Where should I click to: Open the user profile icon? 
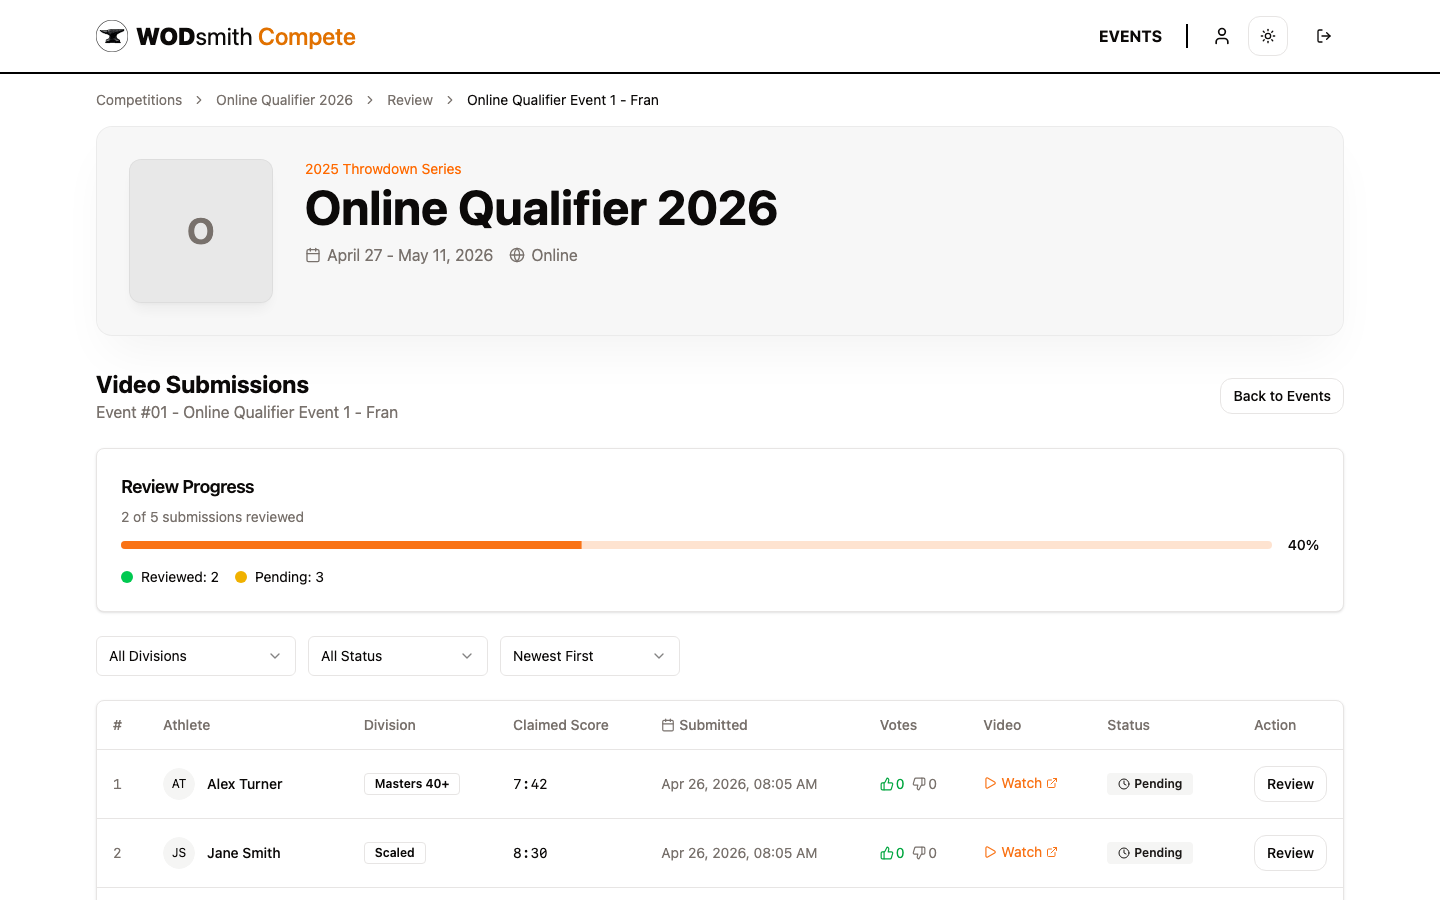click(x=1222, y=36)
